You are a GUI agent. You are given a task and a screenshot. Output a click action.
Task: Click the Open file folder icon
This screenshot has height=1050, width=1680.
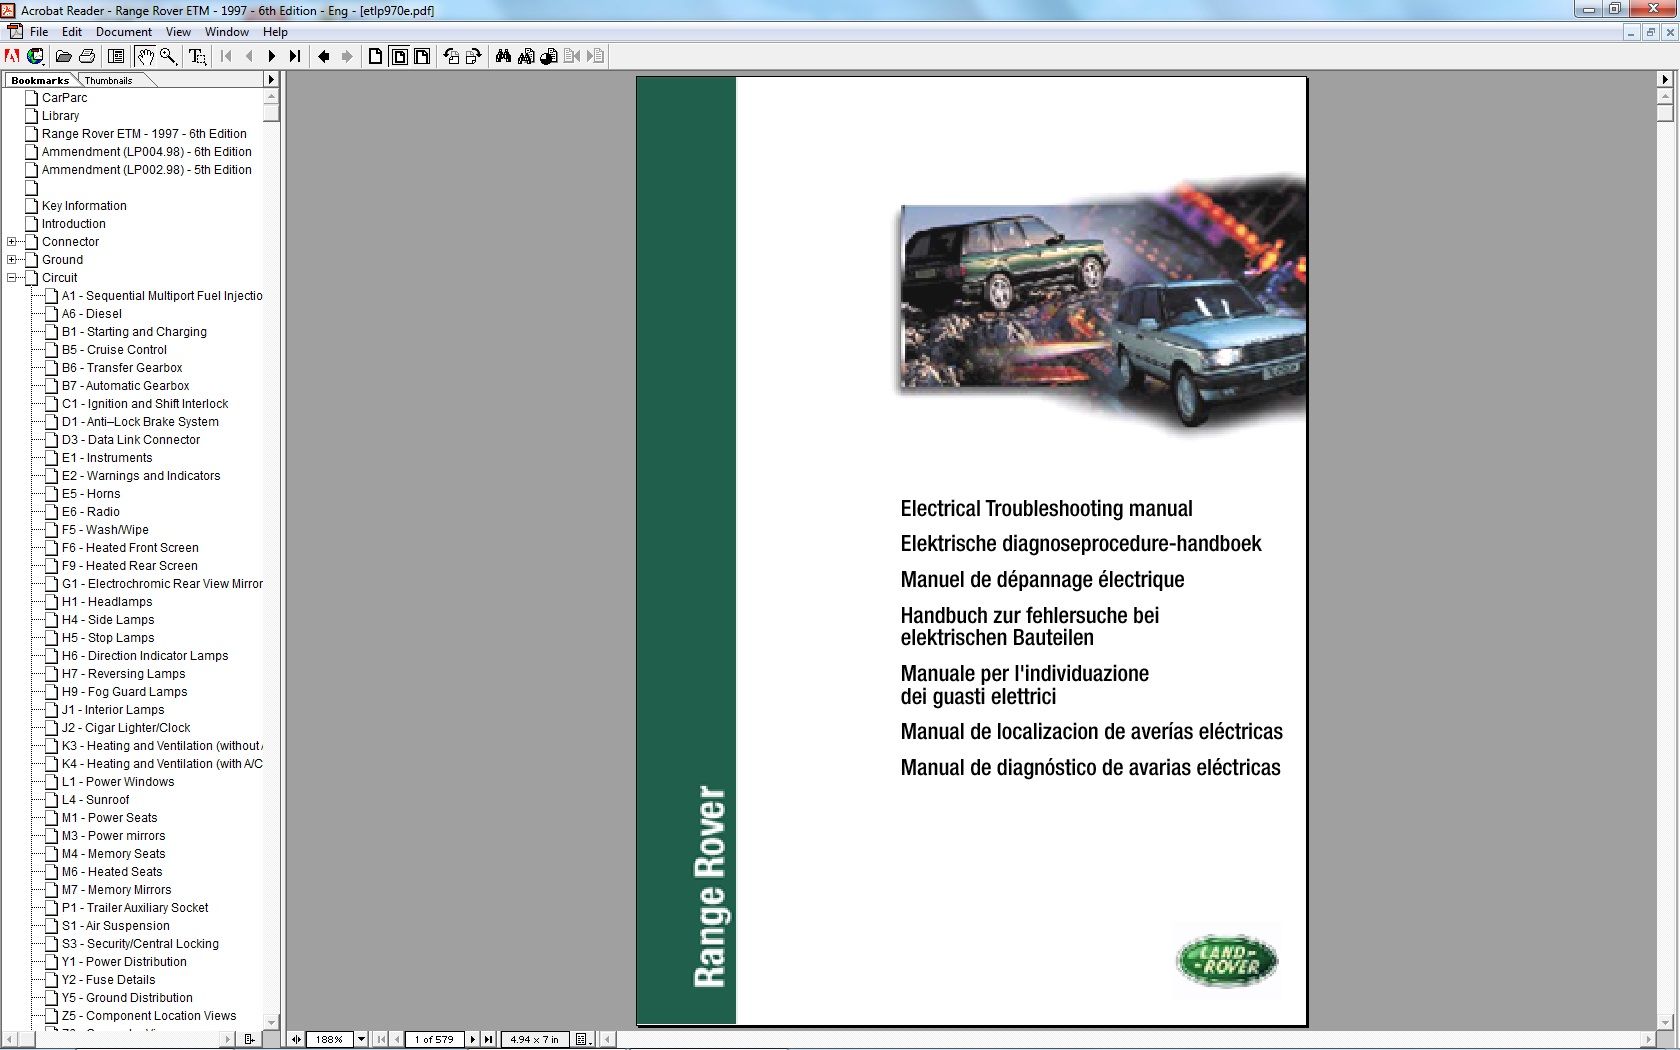(x=63, y=56)
